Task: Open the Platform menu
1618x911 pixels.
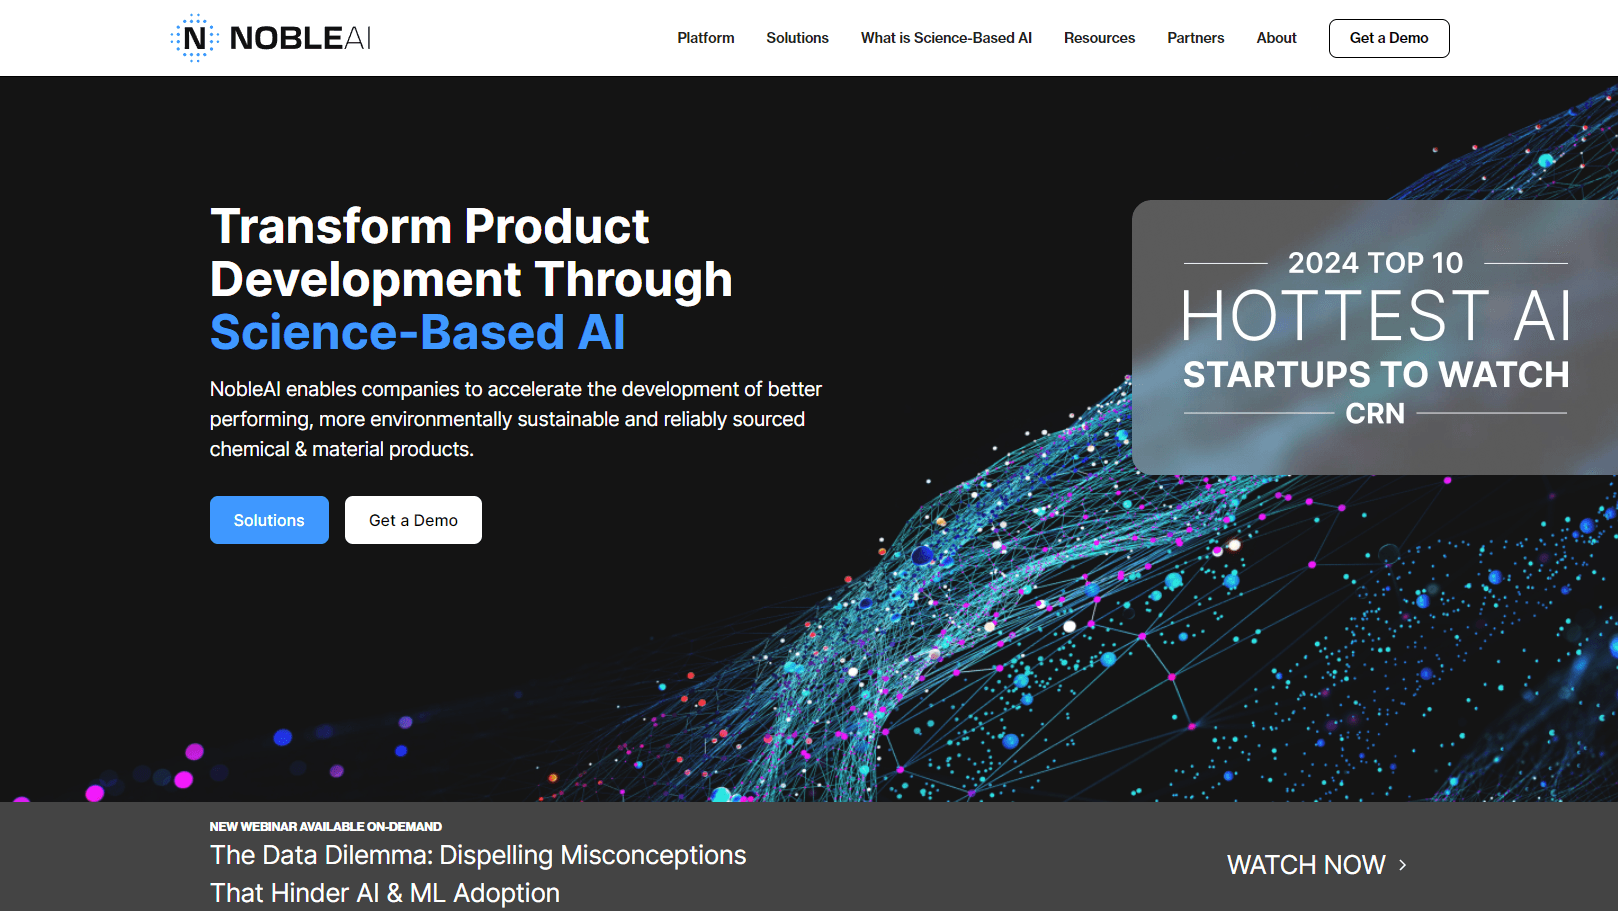Action: click(x=706, y=38)
